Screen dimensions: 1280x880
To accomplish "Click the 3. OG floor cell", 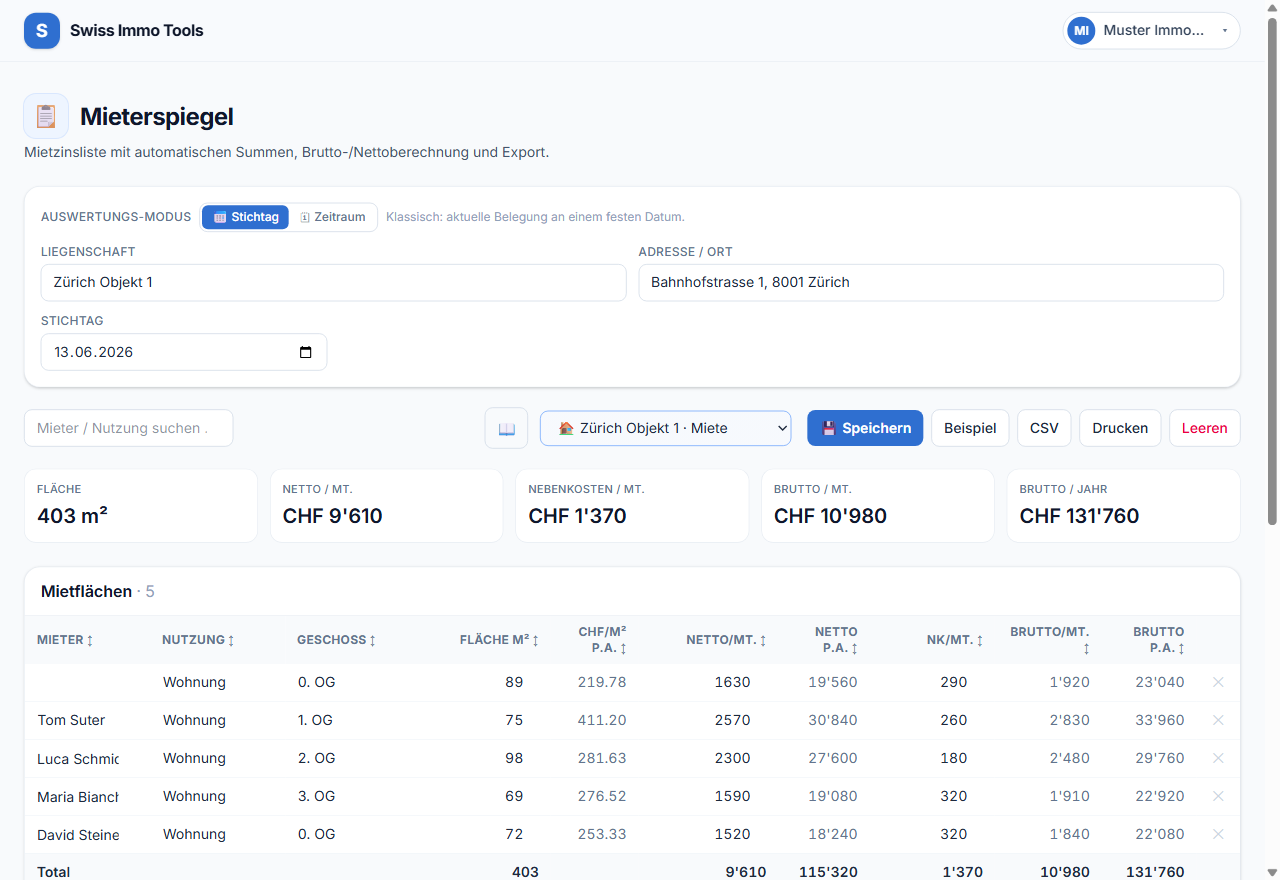I will pyautogui.click(x=317, y=796).
